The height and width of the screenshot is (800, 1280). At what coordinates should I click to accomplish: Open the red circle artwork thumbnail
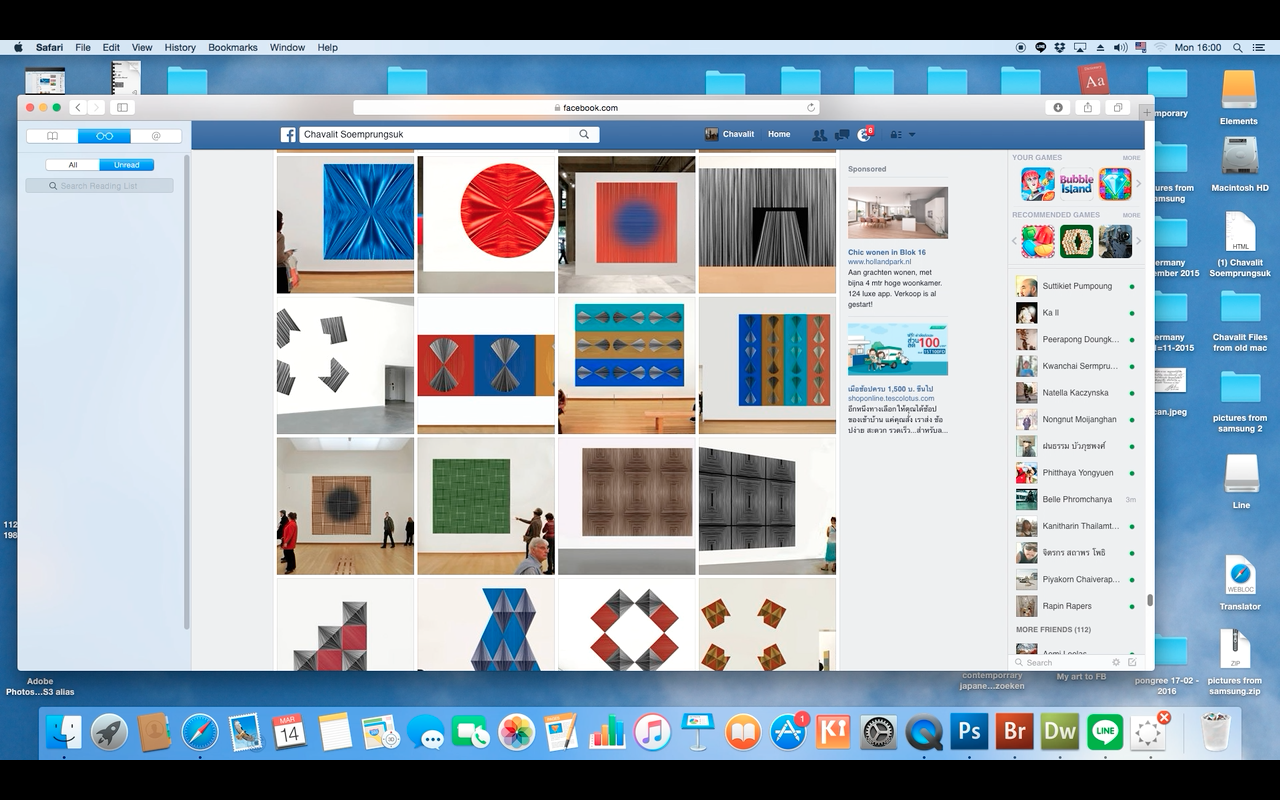tap(486, 224)
